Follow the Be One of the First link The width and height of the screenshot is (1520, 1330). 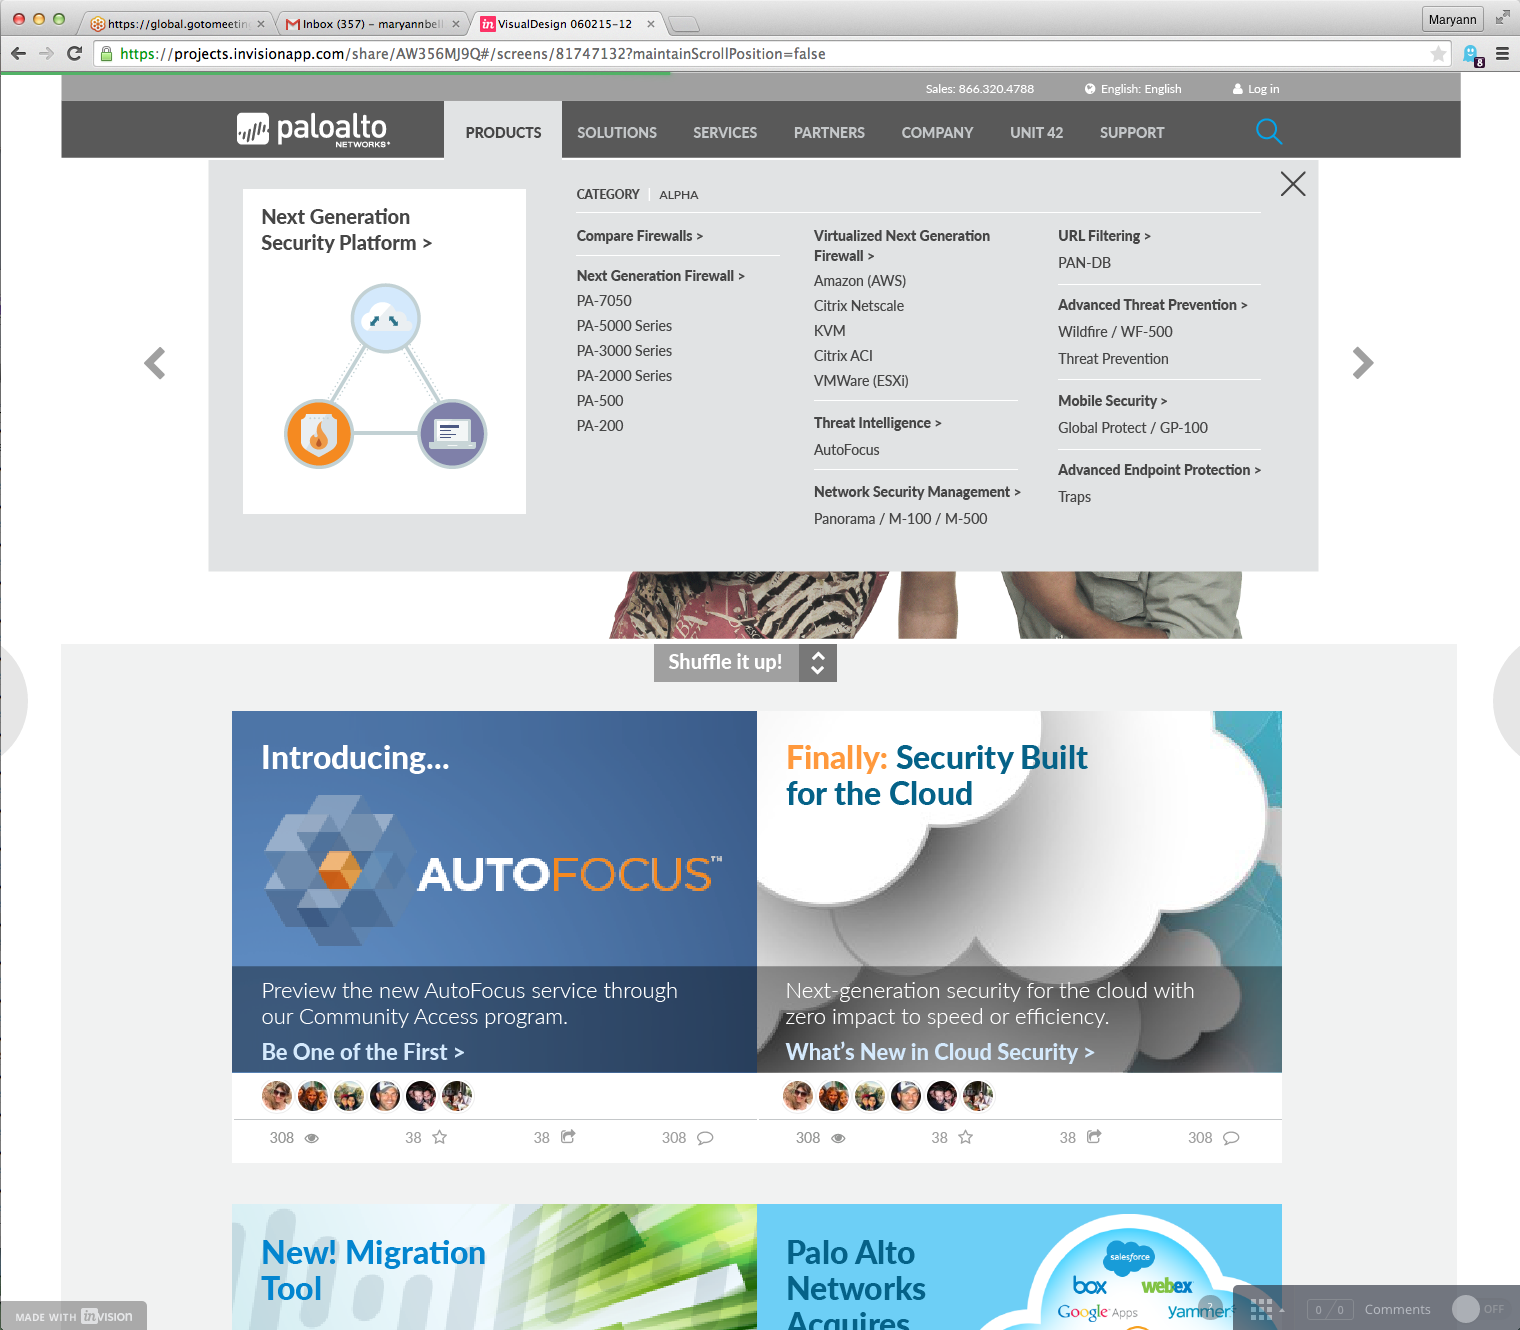[362, 1051]
